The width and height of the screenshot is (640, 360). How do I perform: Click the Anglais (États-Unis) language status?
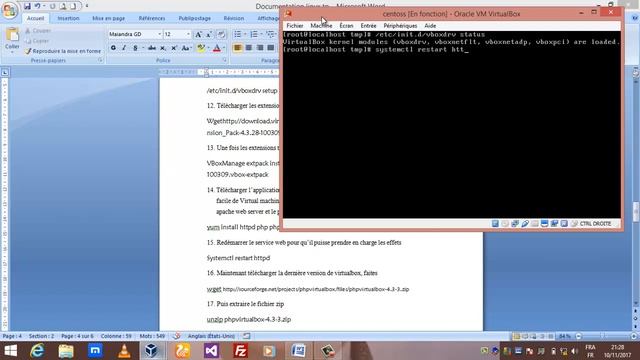(x=211, y=336)
